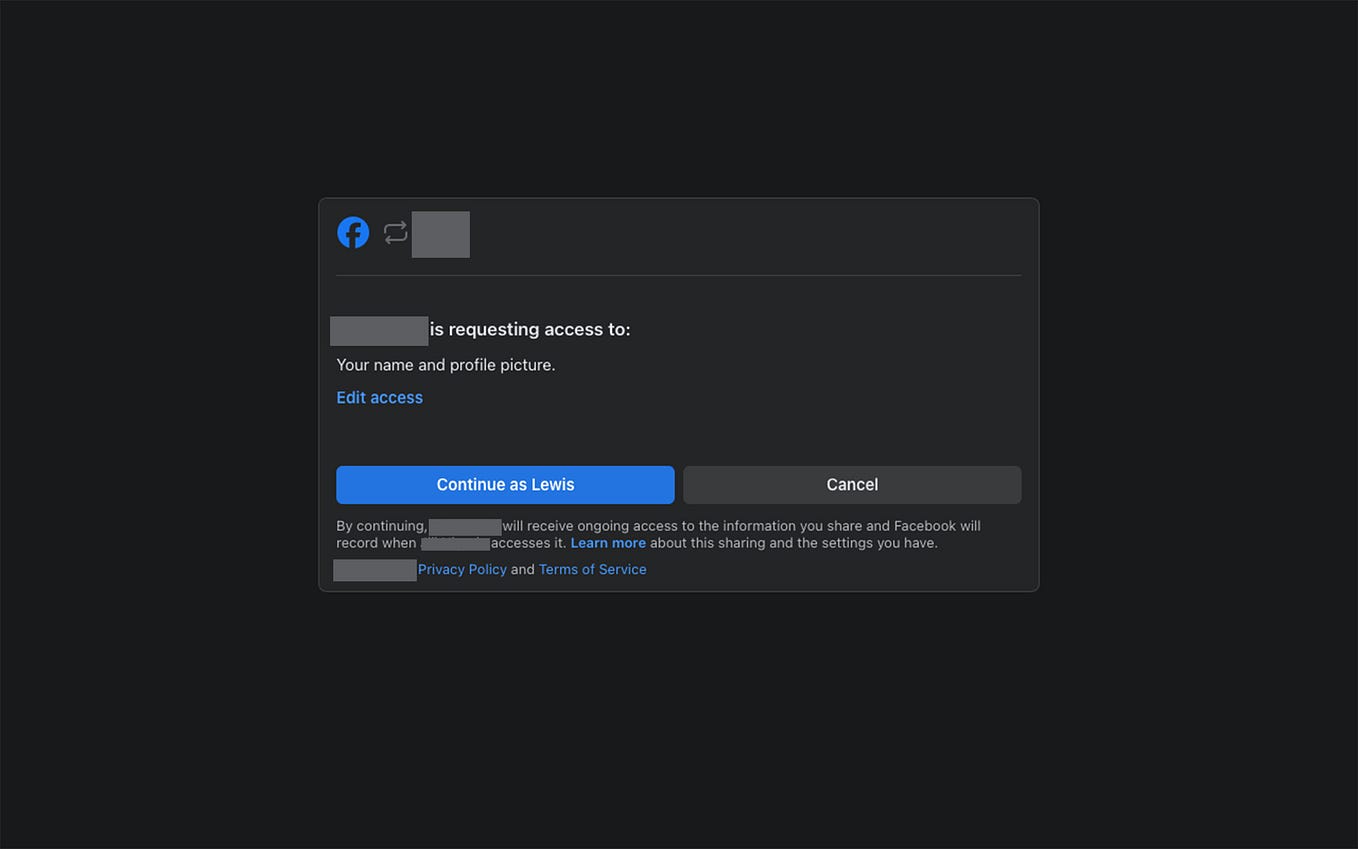Click the redacted app name before the heading

tap(379, 330)
